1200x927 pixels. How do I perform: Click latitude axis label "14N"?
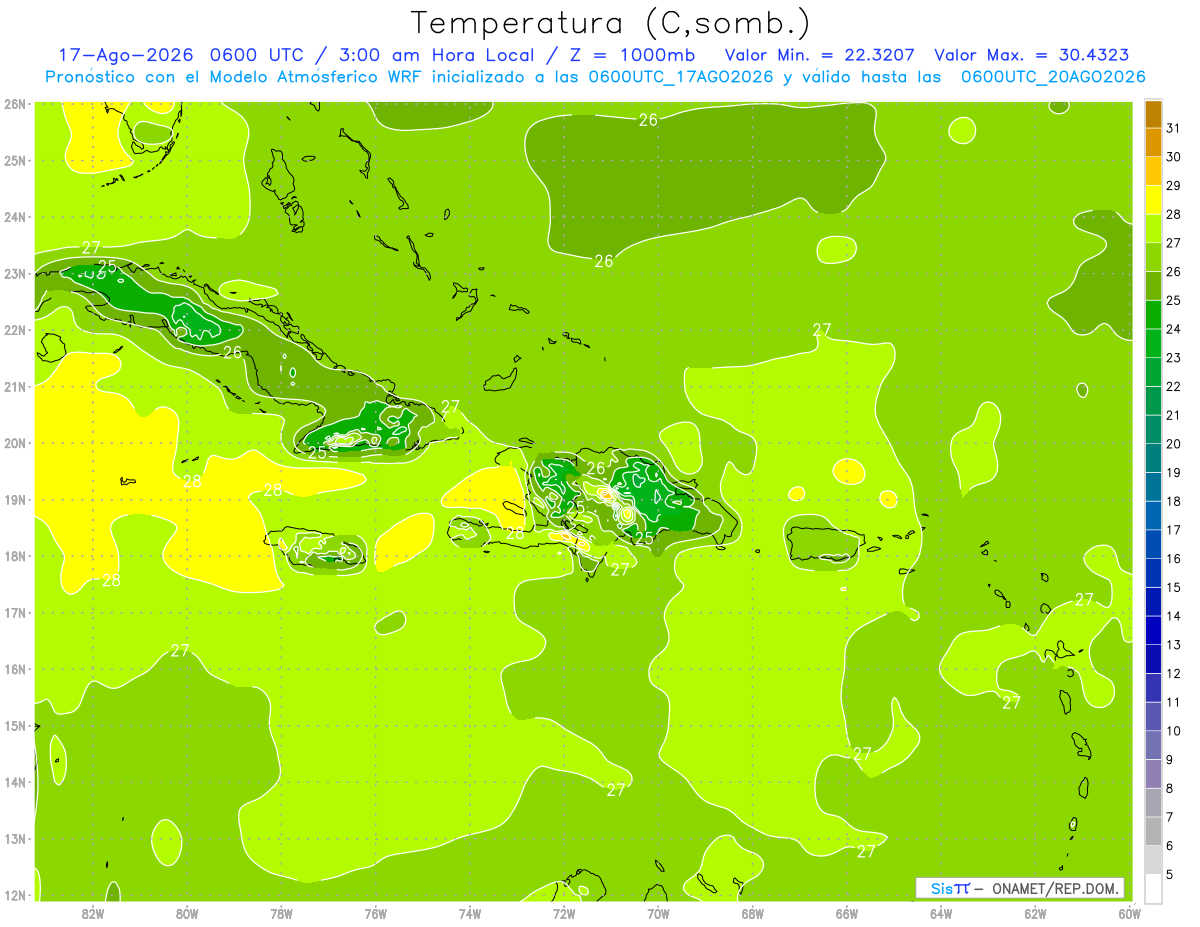[x=15, y=782]
